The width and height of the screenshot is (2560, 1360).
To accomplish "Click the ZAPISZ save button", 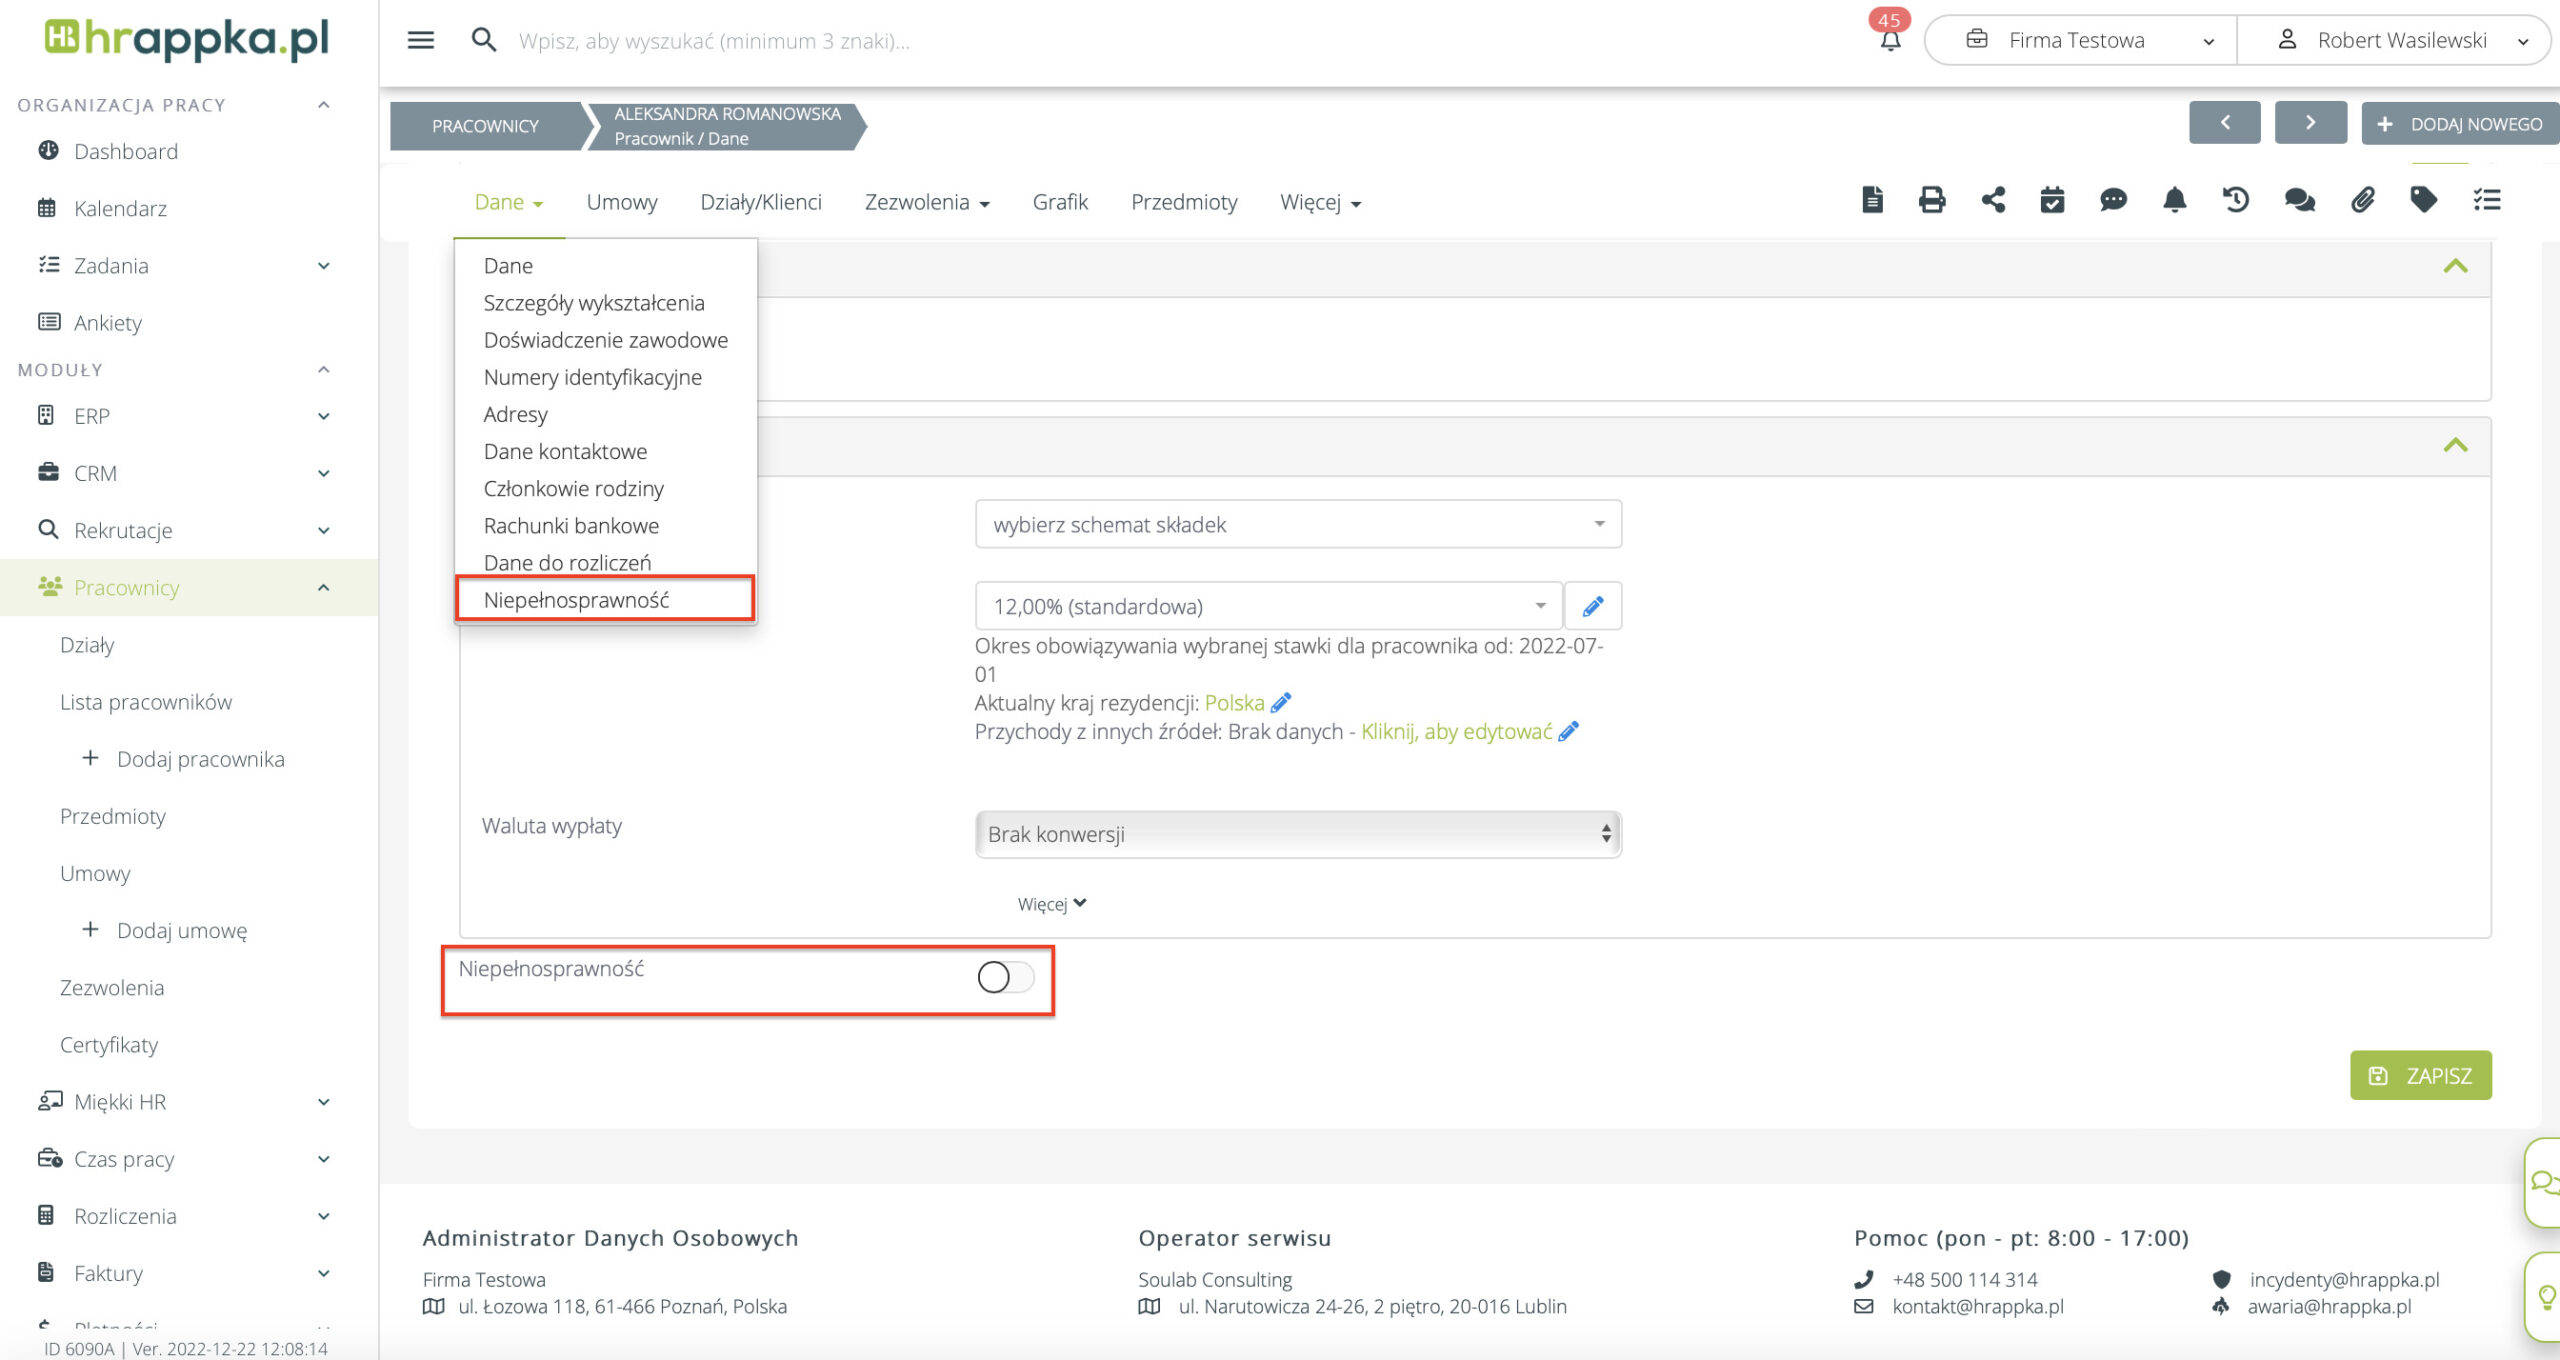I will tap(2420, 1075).
